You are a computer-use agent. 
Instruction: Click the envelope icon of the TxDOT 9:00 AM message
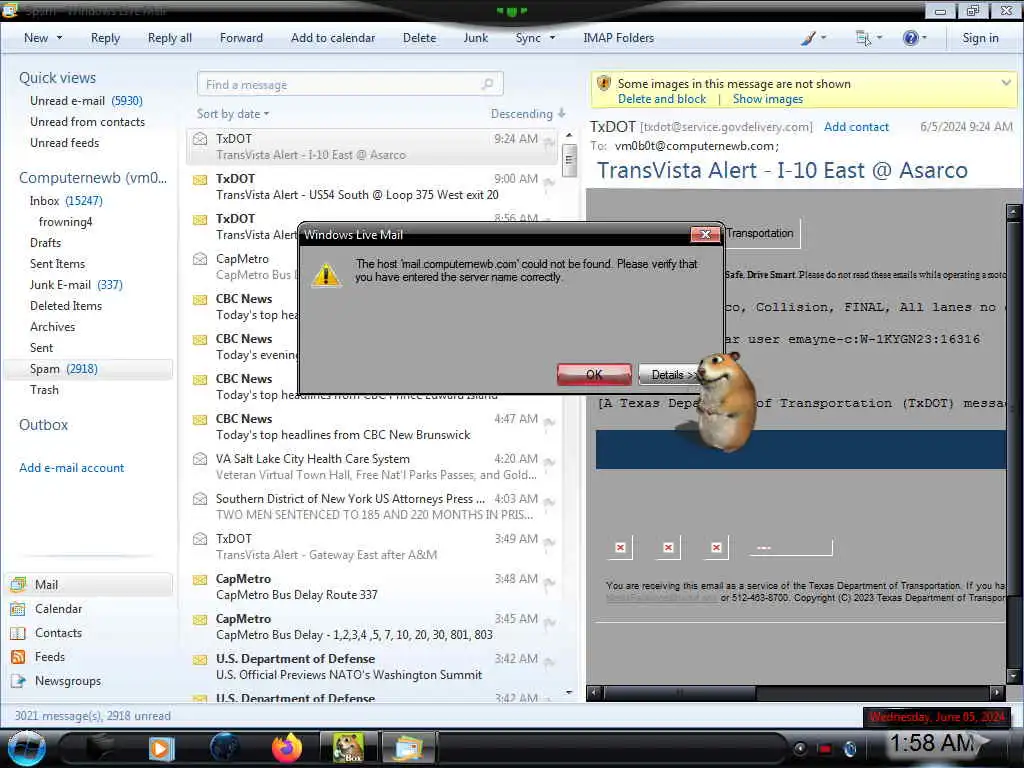click(x=200, y=179)
